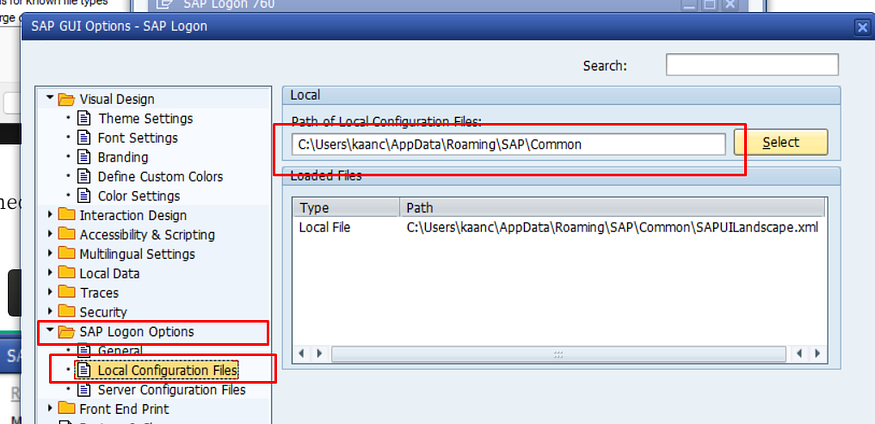Click the Visual Design folder icon
875x424 pixels.
pyautogui.click(x=66, y=99)
